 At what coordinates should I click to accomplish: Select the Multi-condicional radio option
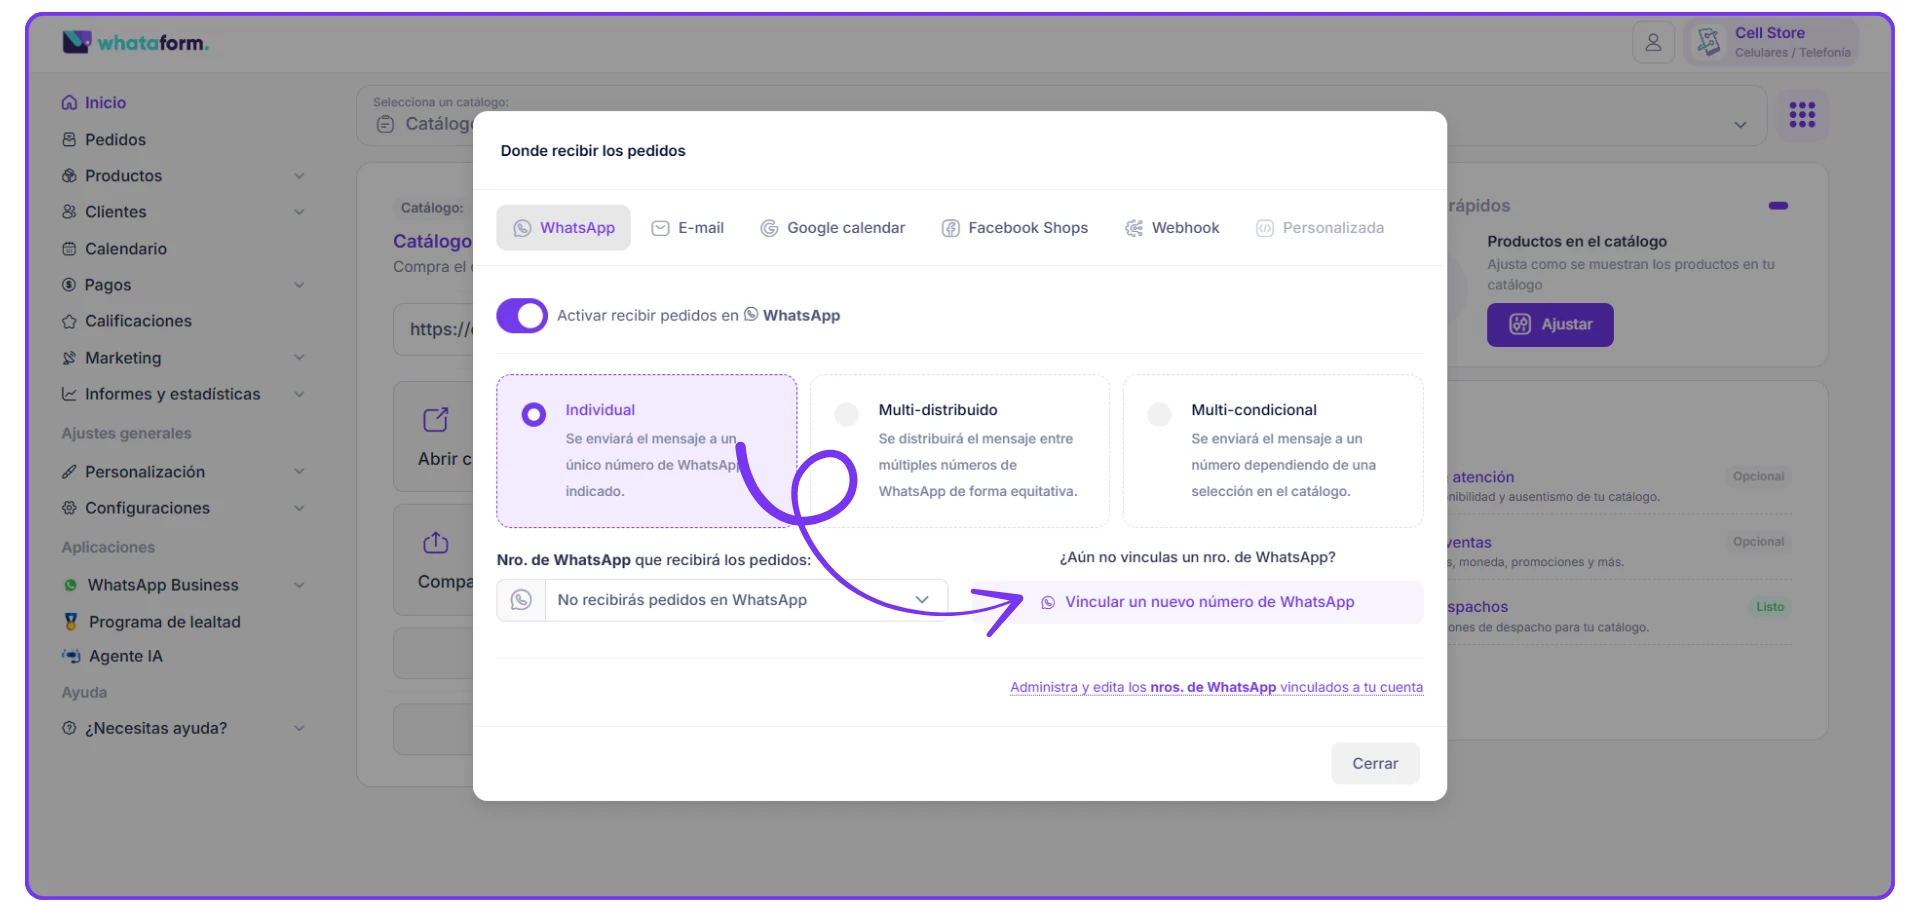pyautogui.click(x=1159, y=414)
